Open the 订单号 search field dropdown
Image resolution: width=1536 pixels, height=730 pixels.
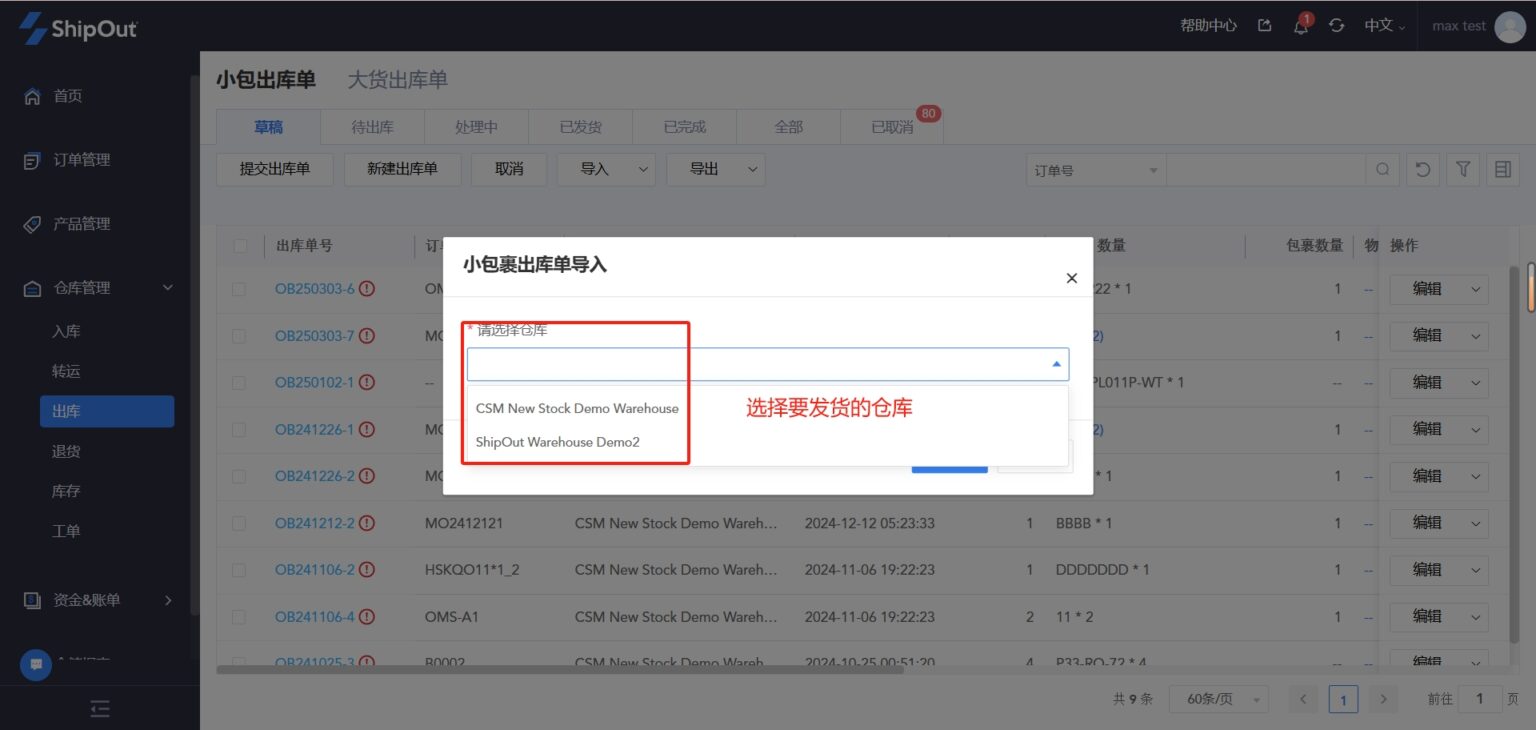[x=1093, y=169]
